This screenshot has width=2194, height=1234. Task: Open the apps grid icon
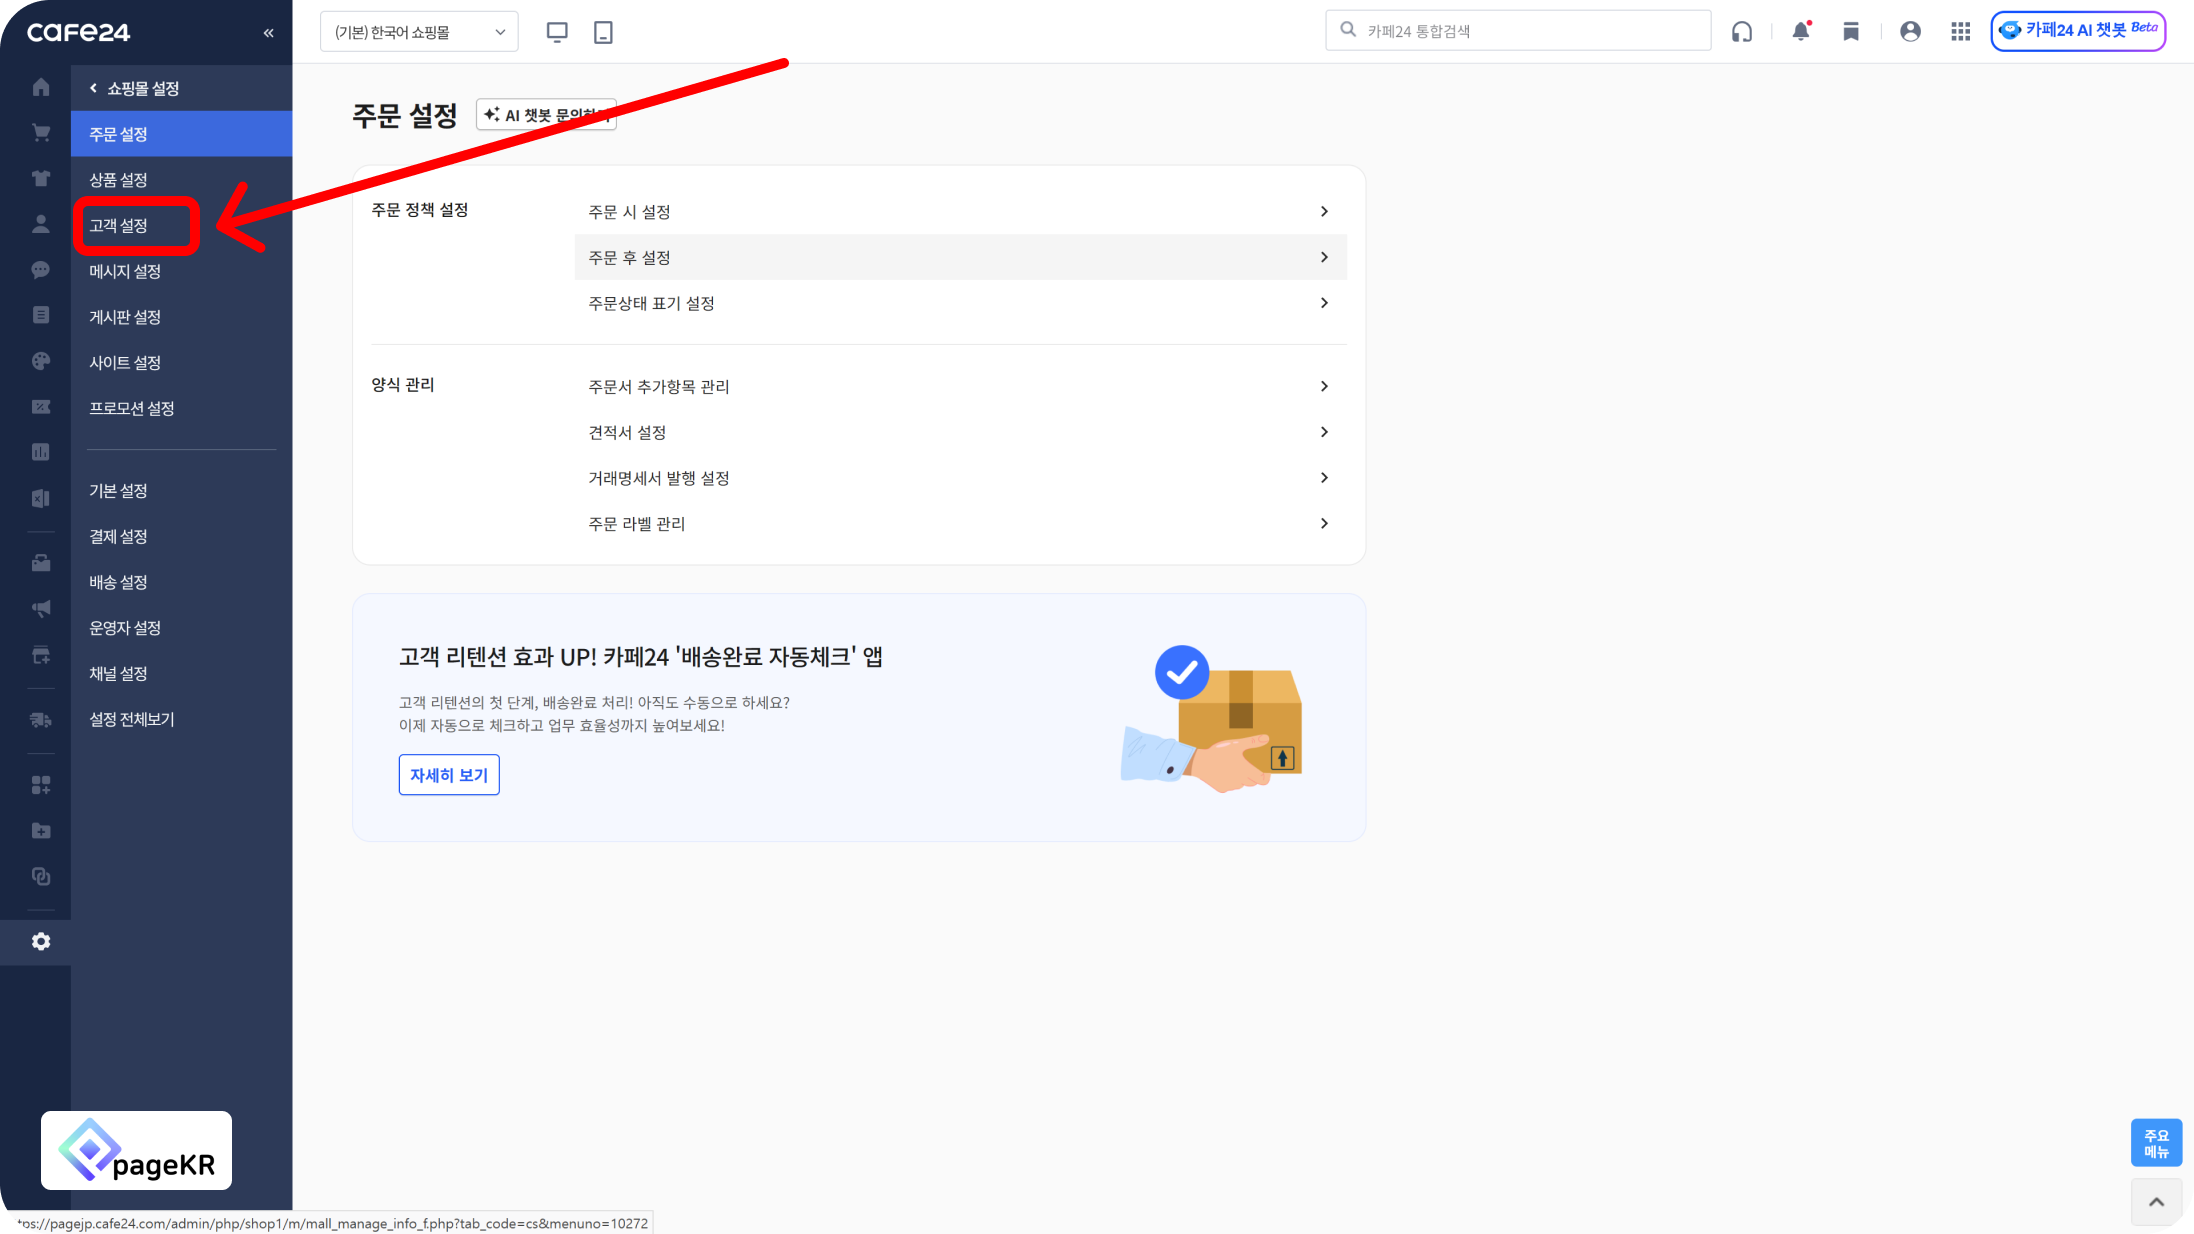pos(1960,31)
